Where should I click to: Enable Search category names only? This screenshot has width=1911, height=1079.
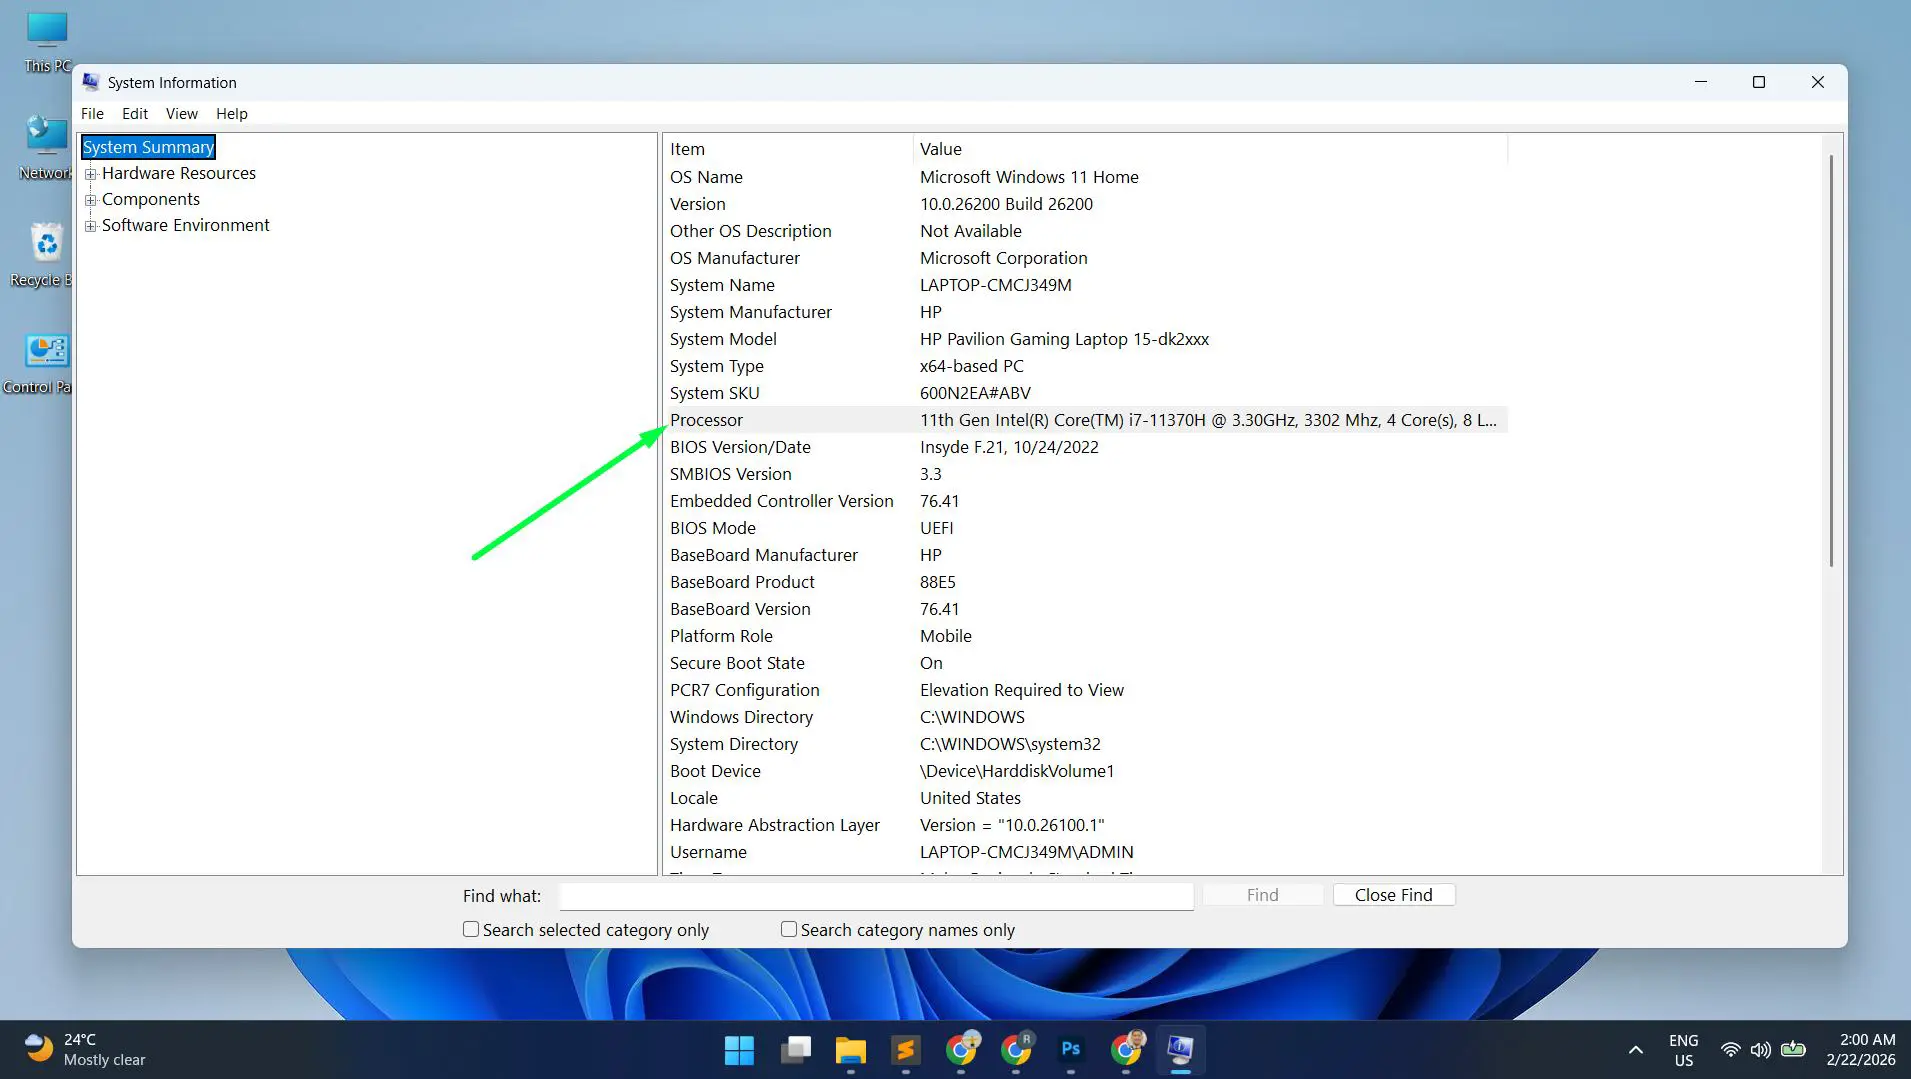tap(788, 929)
